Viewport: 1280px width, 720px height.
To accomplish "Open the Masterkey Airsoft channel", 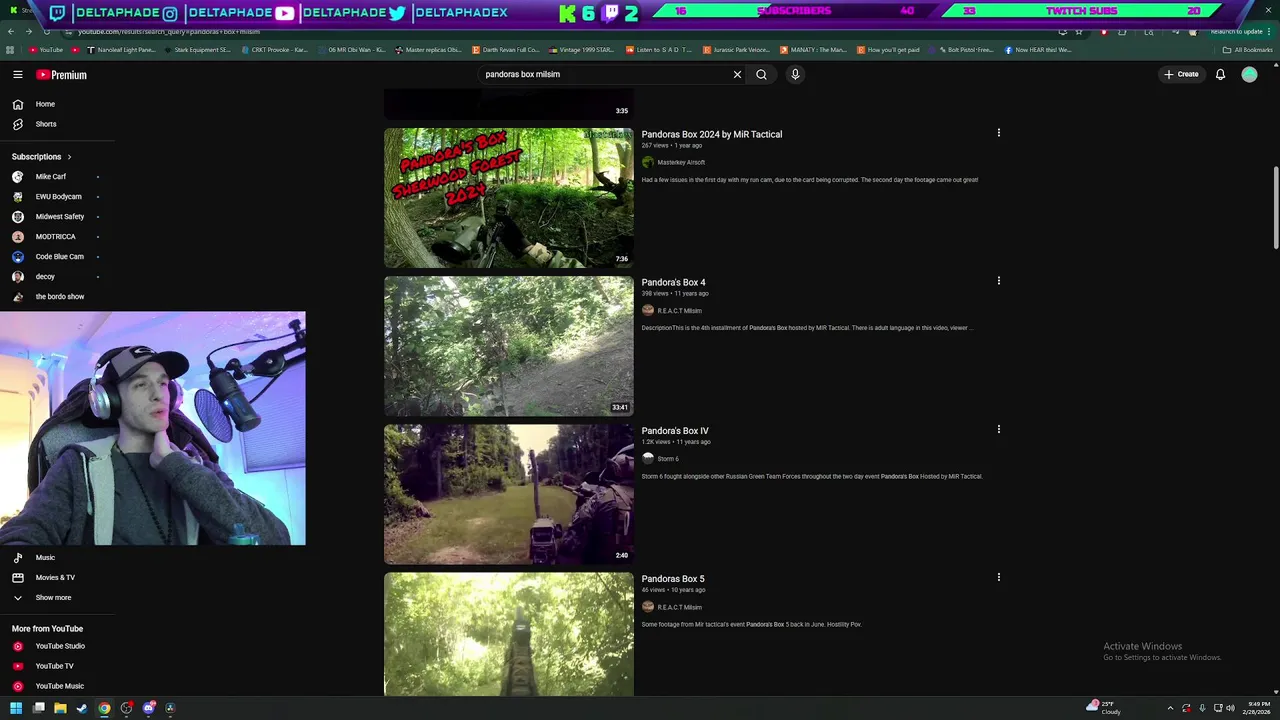I will tap(681, 162).
